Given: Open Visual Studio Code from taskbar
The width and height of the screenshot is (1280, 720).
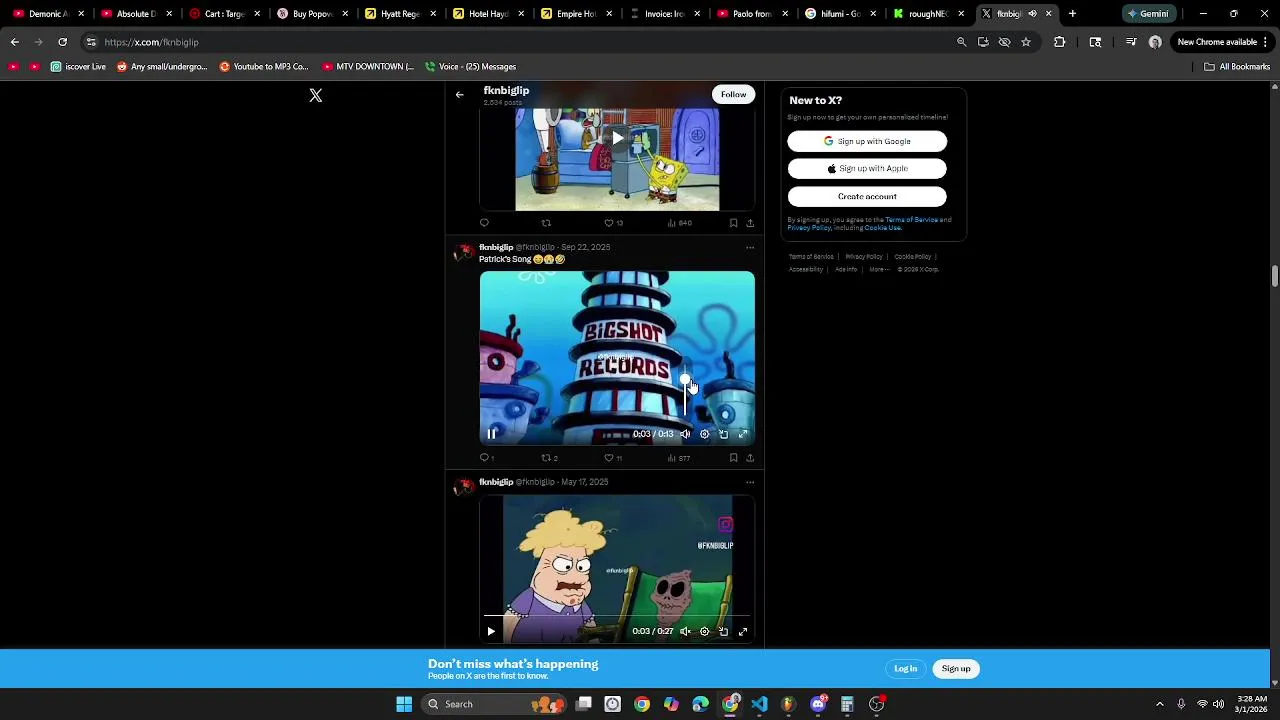Looking at the screenshot, I should (759, 704).
